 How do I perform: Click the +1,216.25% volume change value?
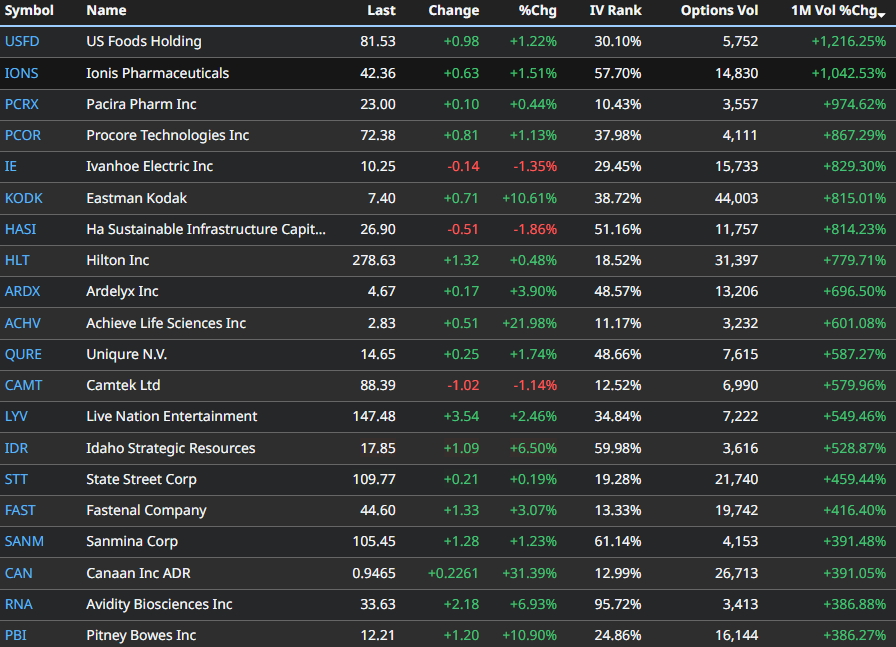point(849,41)
